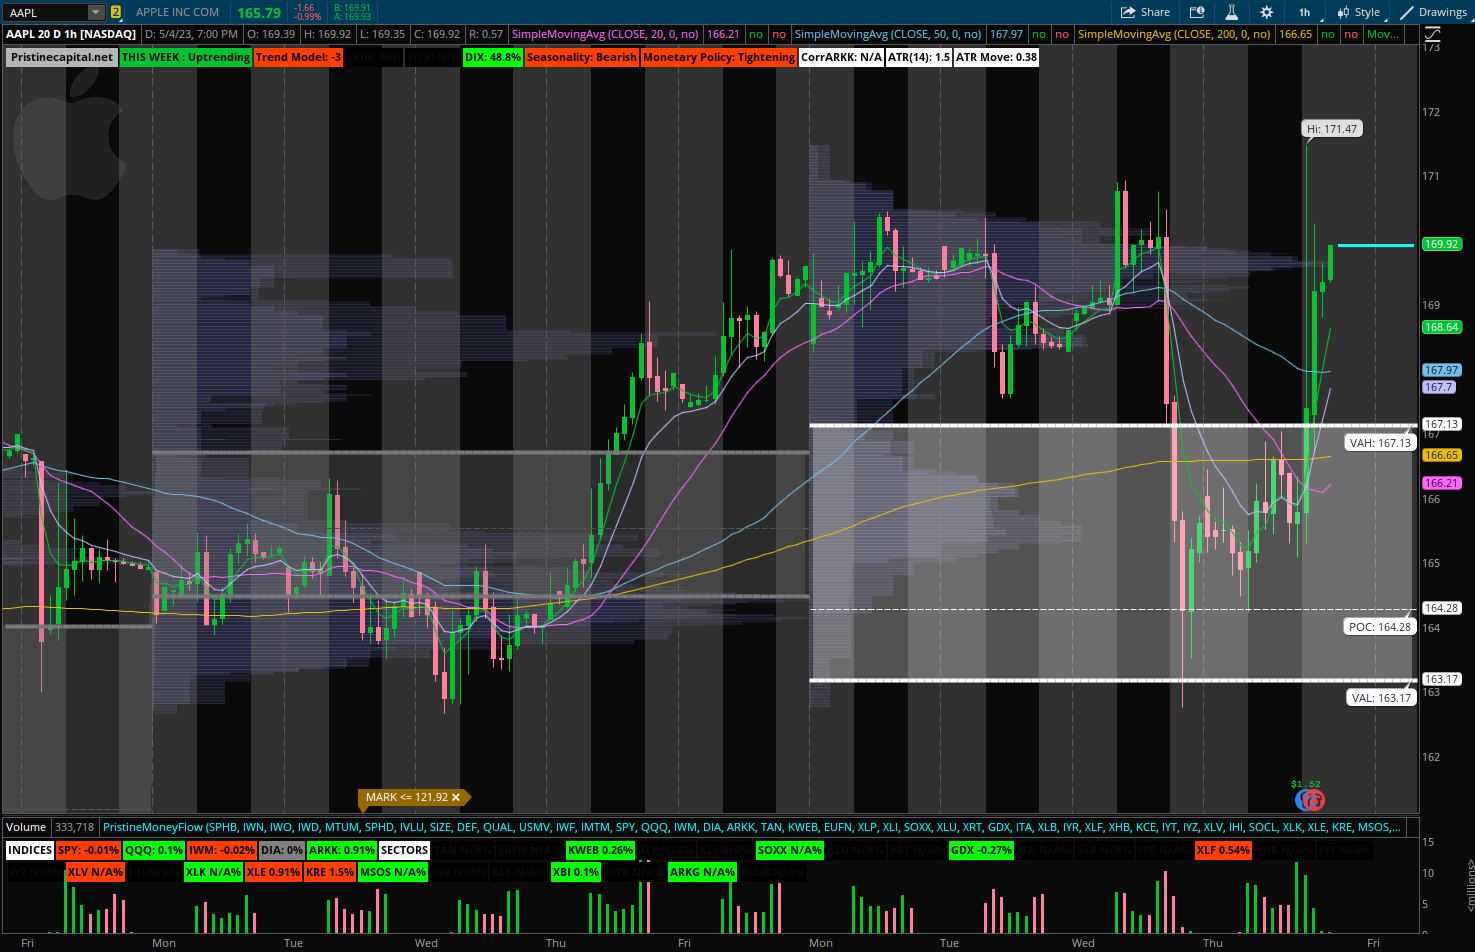Select SimpleMovingAvg CLOSE 200 study label
1475x952 pixels.
[1174, 34]
